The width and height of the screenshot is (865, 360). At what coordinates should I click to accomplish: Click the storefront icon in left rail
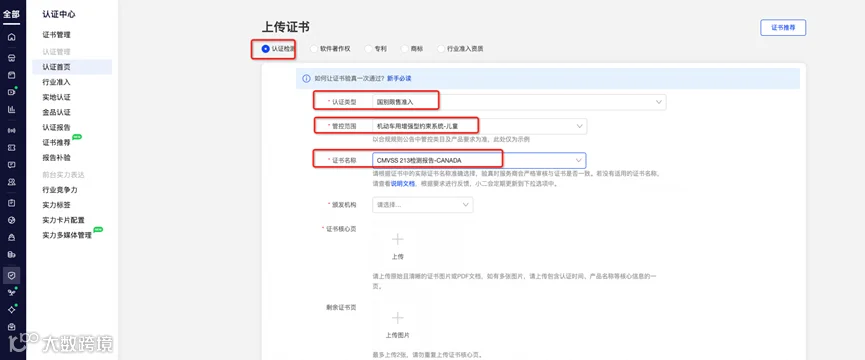pyautogui.click(x=12, y=57)
